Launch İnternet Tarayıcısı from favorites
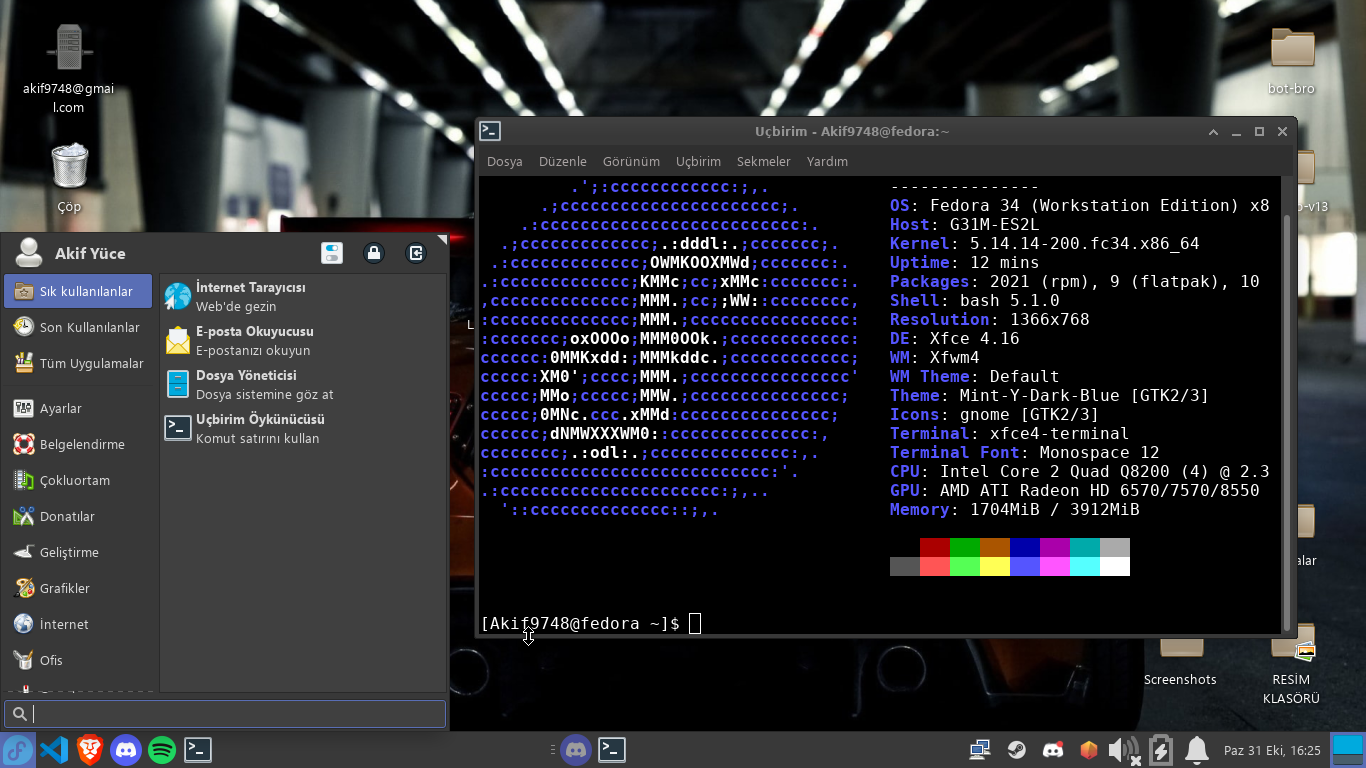Screen dimensions: 1366x768 [x=303, y=296]
